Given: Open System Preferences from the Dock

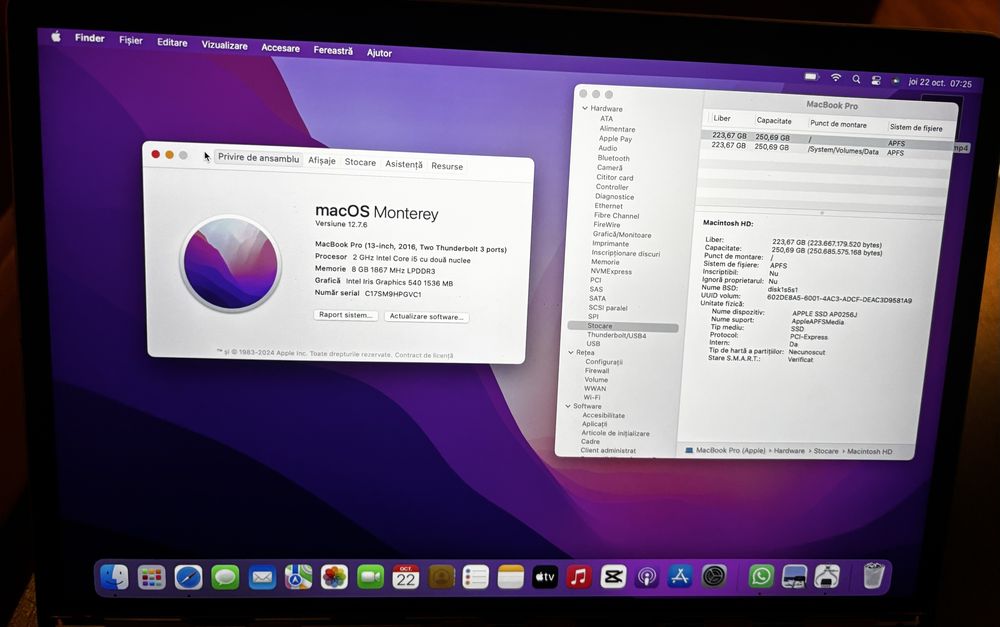Looking at the screenshot, I should coord(714,577).
